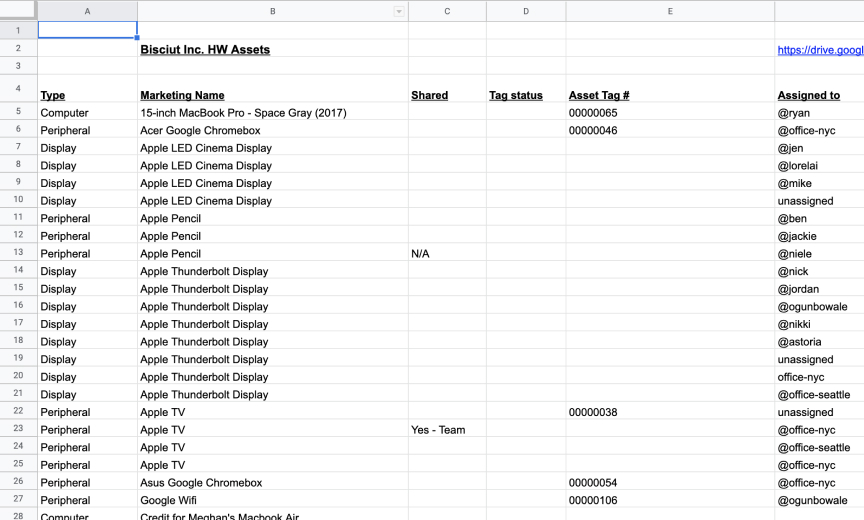Click the selected cell A1
Viewport: 864px width, 520px height.
coord(88,30)
